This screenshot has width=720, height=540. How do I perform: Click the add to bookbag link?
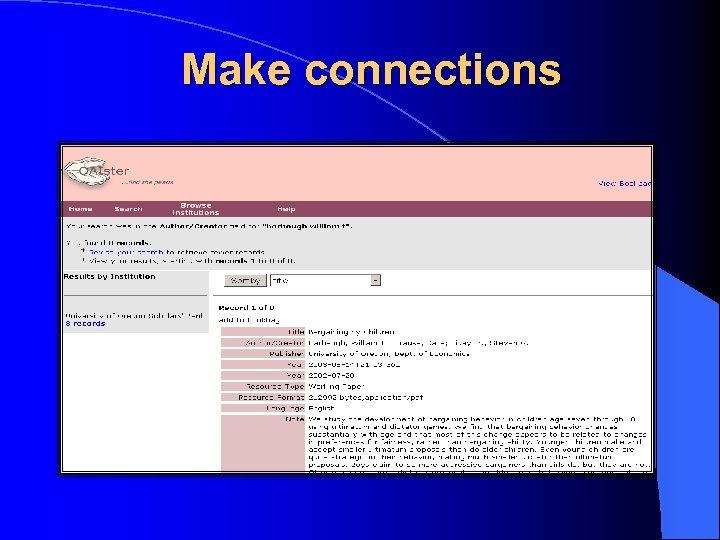(x=249, y=320)
